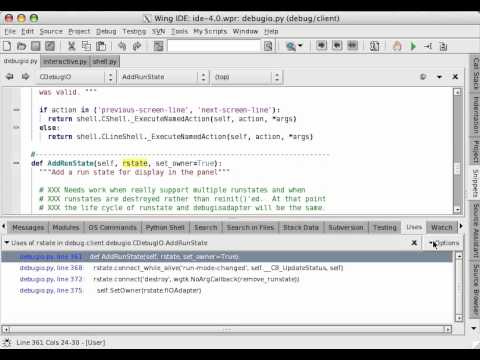
Task: Cut selection with the scissors icon
Action: pos(71,46)
